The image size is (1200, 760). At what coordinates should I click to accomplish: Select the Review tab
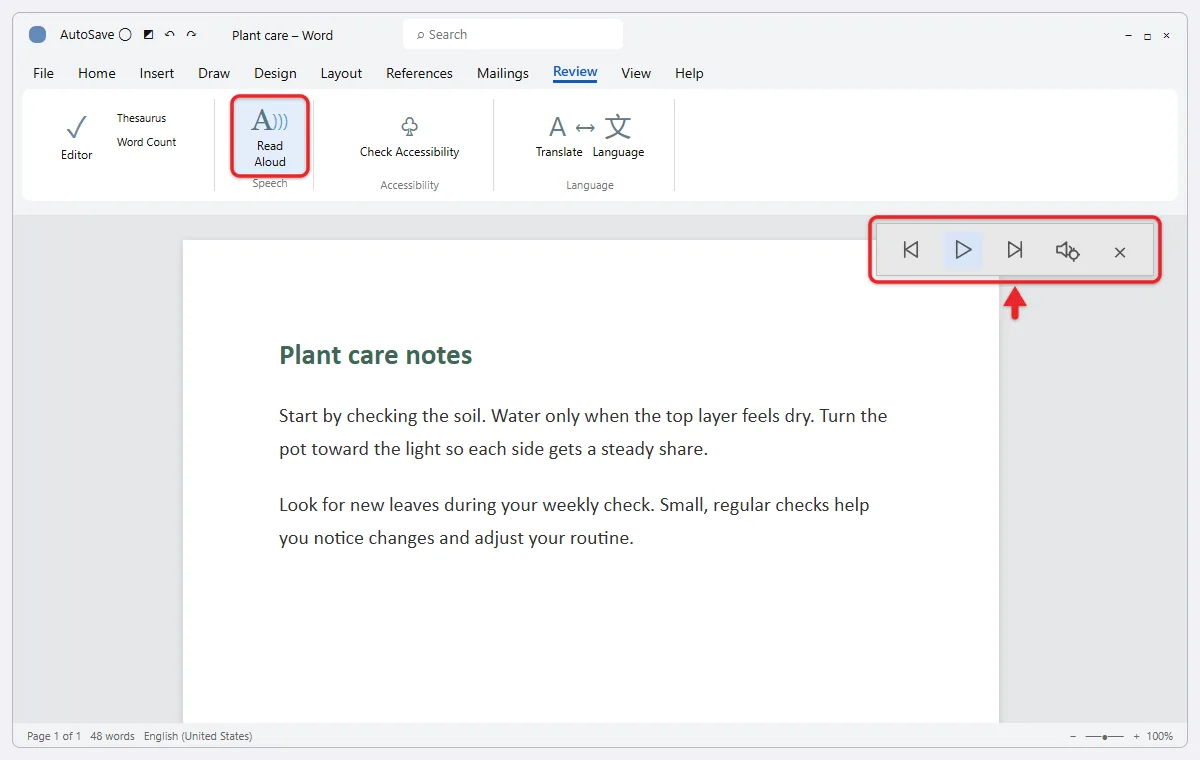pos(575,72)
